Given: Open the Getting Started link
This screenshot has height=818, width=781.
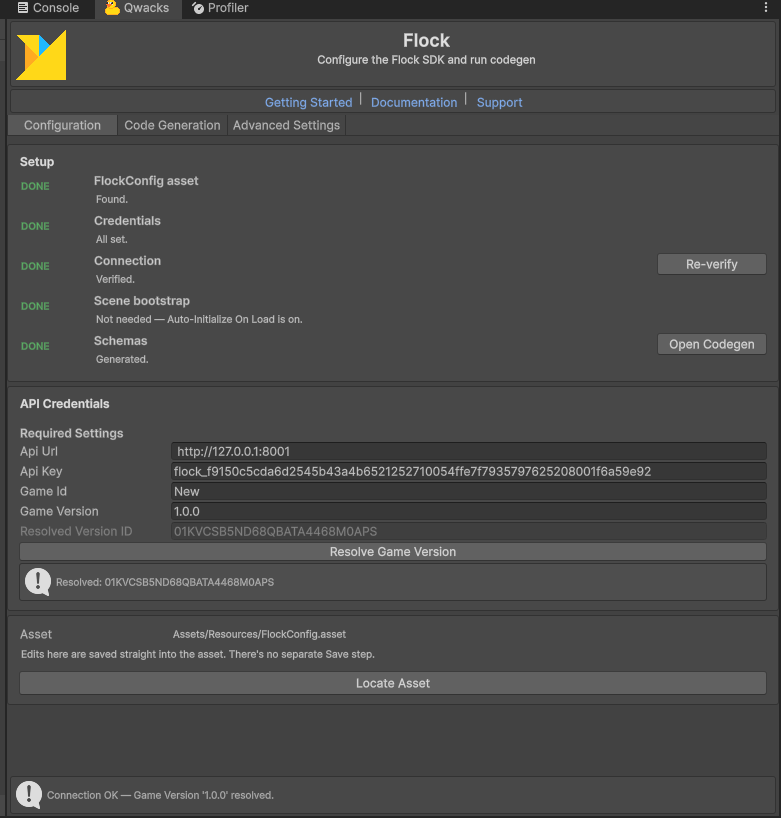Looking at the screenshot, I should click(308, 102).
